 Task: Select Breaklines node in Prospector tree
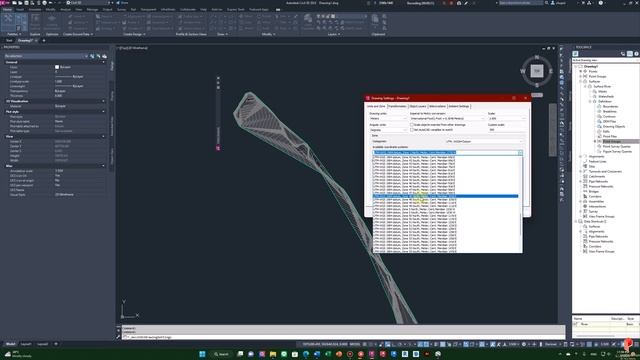click(x=609, y=111)
